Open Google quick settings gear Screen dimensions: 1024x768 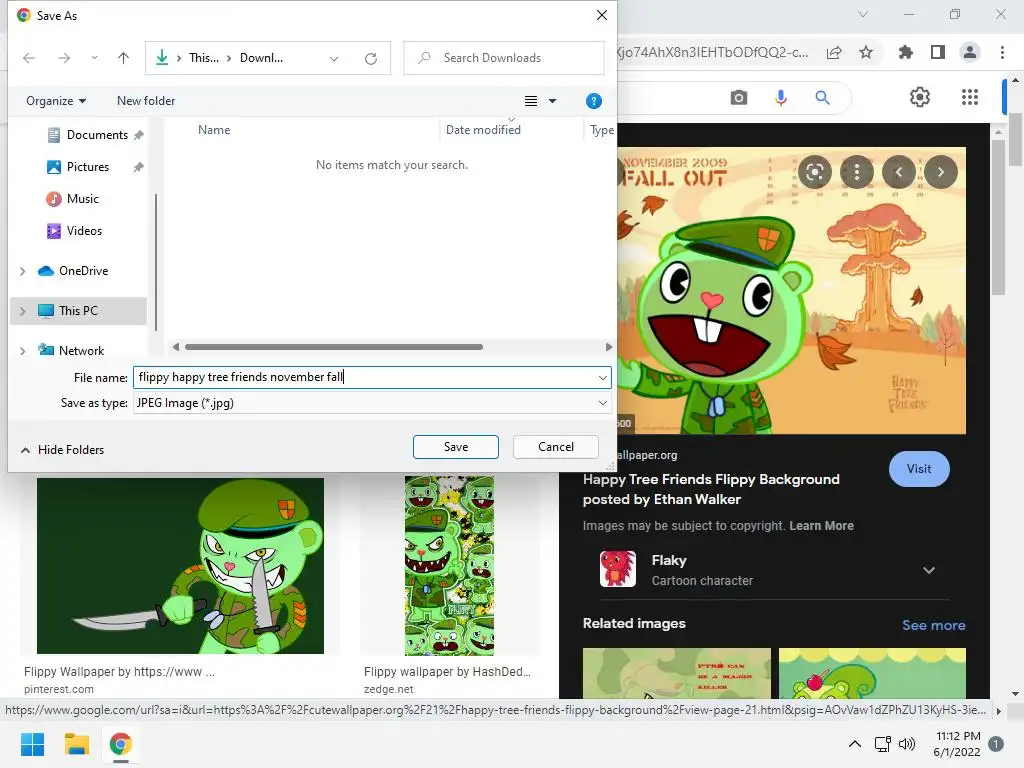coord(920,97)
